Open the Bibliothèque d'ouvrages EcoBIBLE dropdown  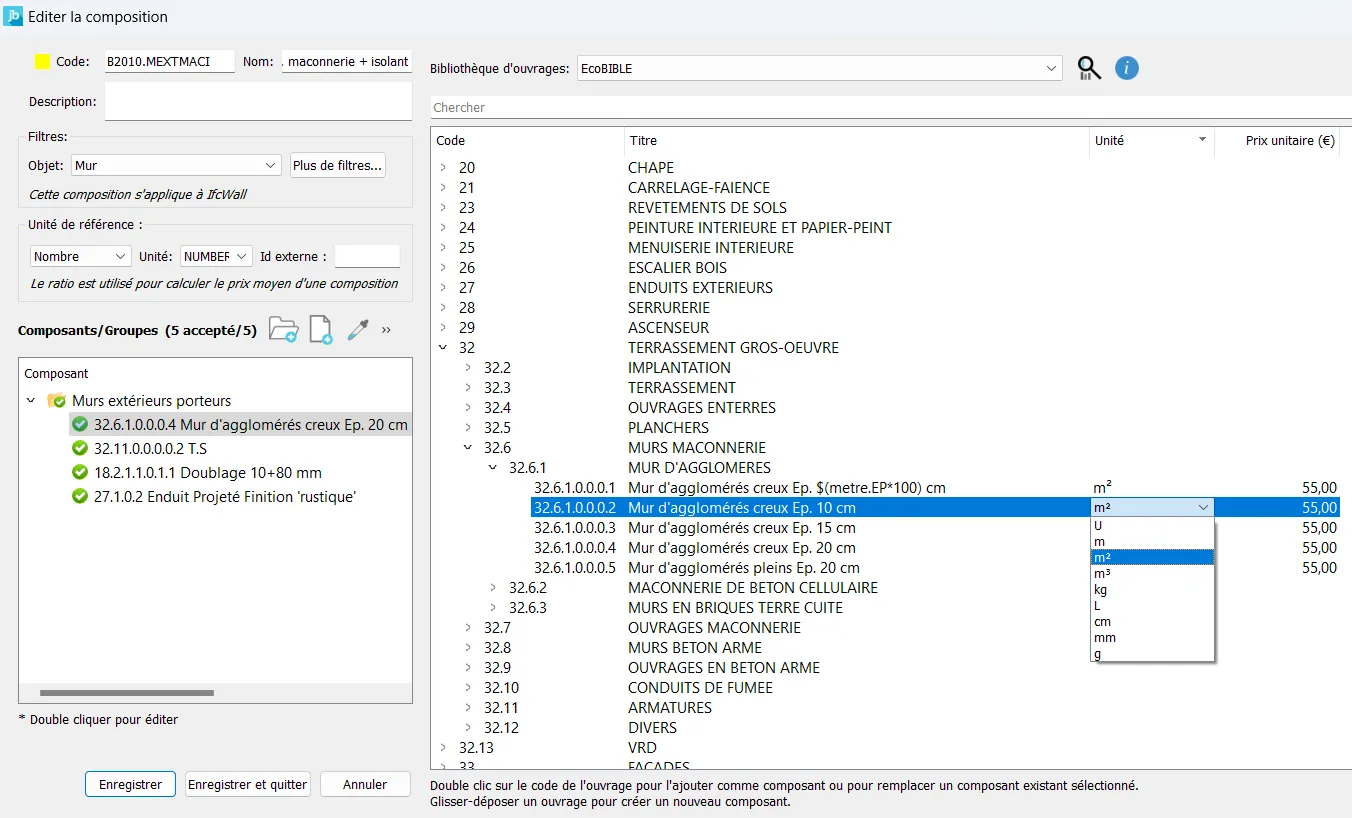(x=819, y=69)
